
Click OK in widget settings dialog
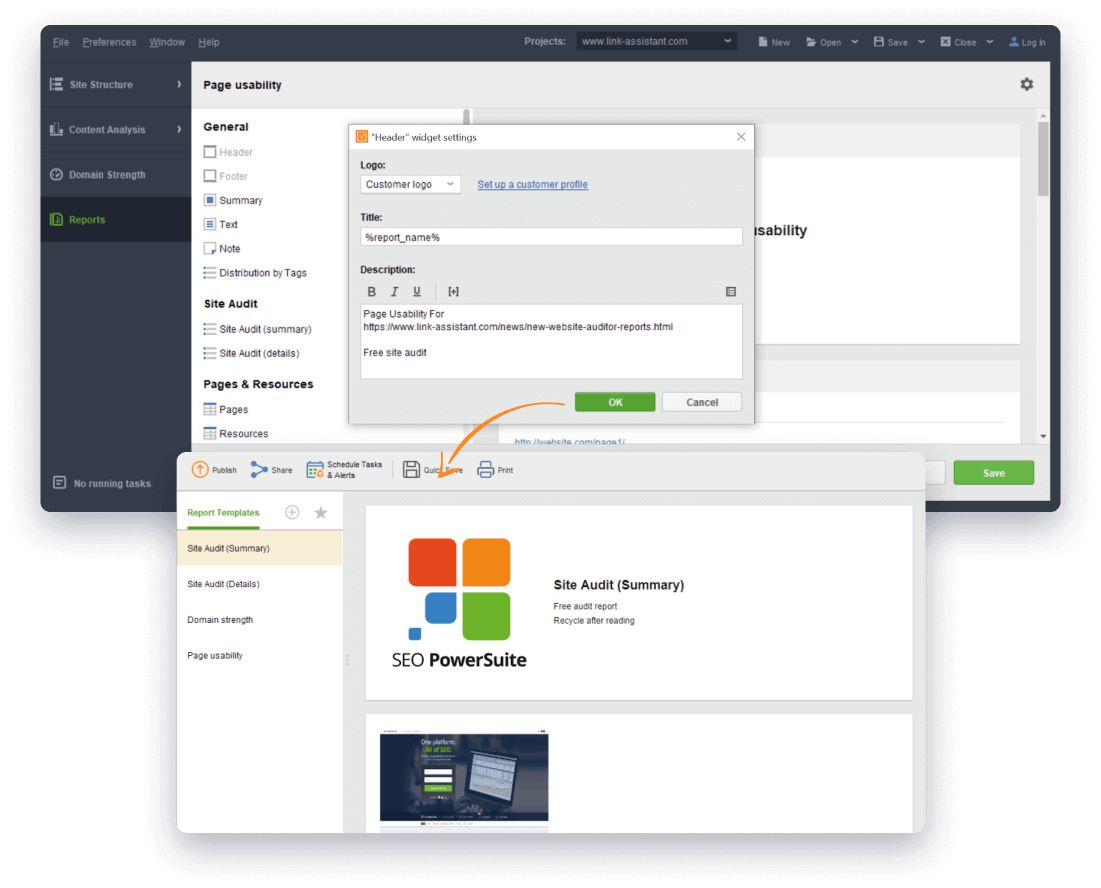(x=615, y=402)
